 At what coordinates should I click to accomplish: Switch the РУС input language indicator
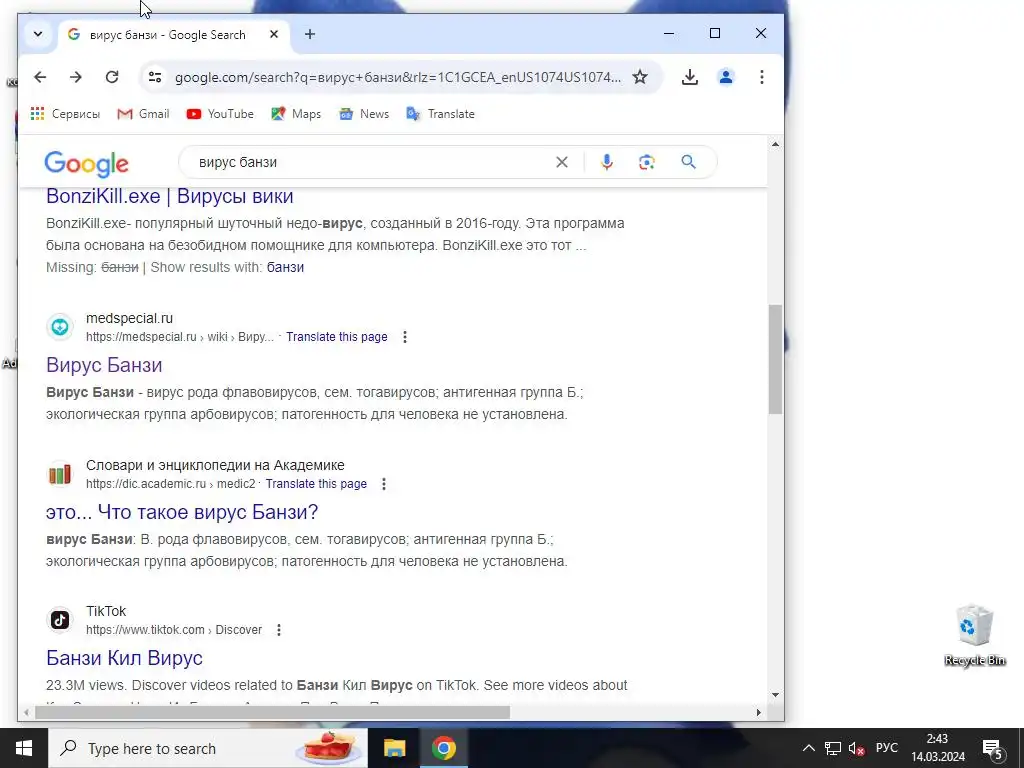(887, 748)
